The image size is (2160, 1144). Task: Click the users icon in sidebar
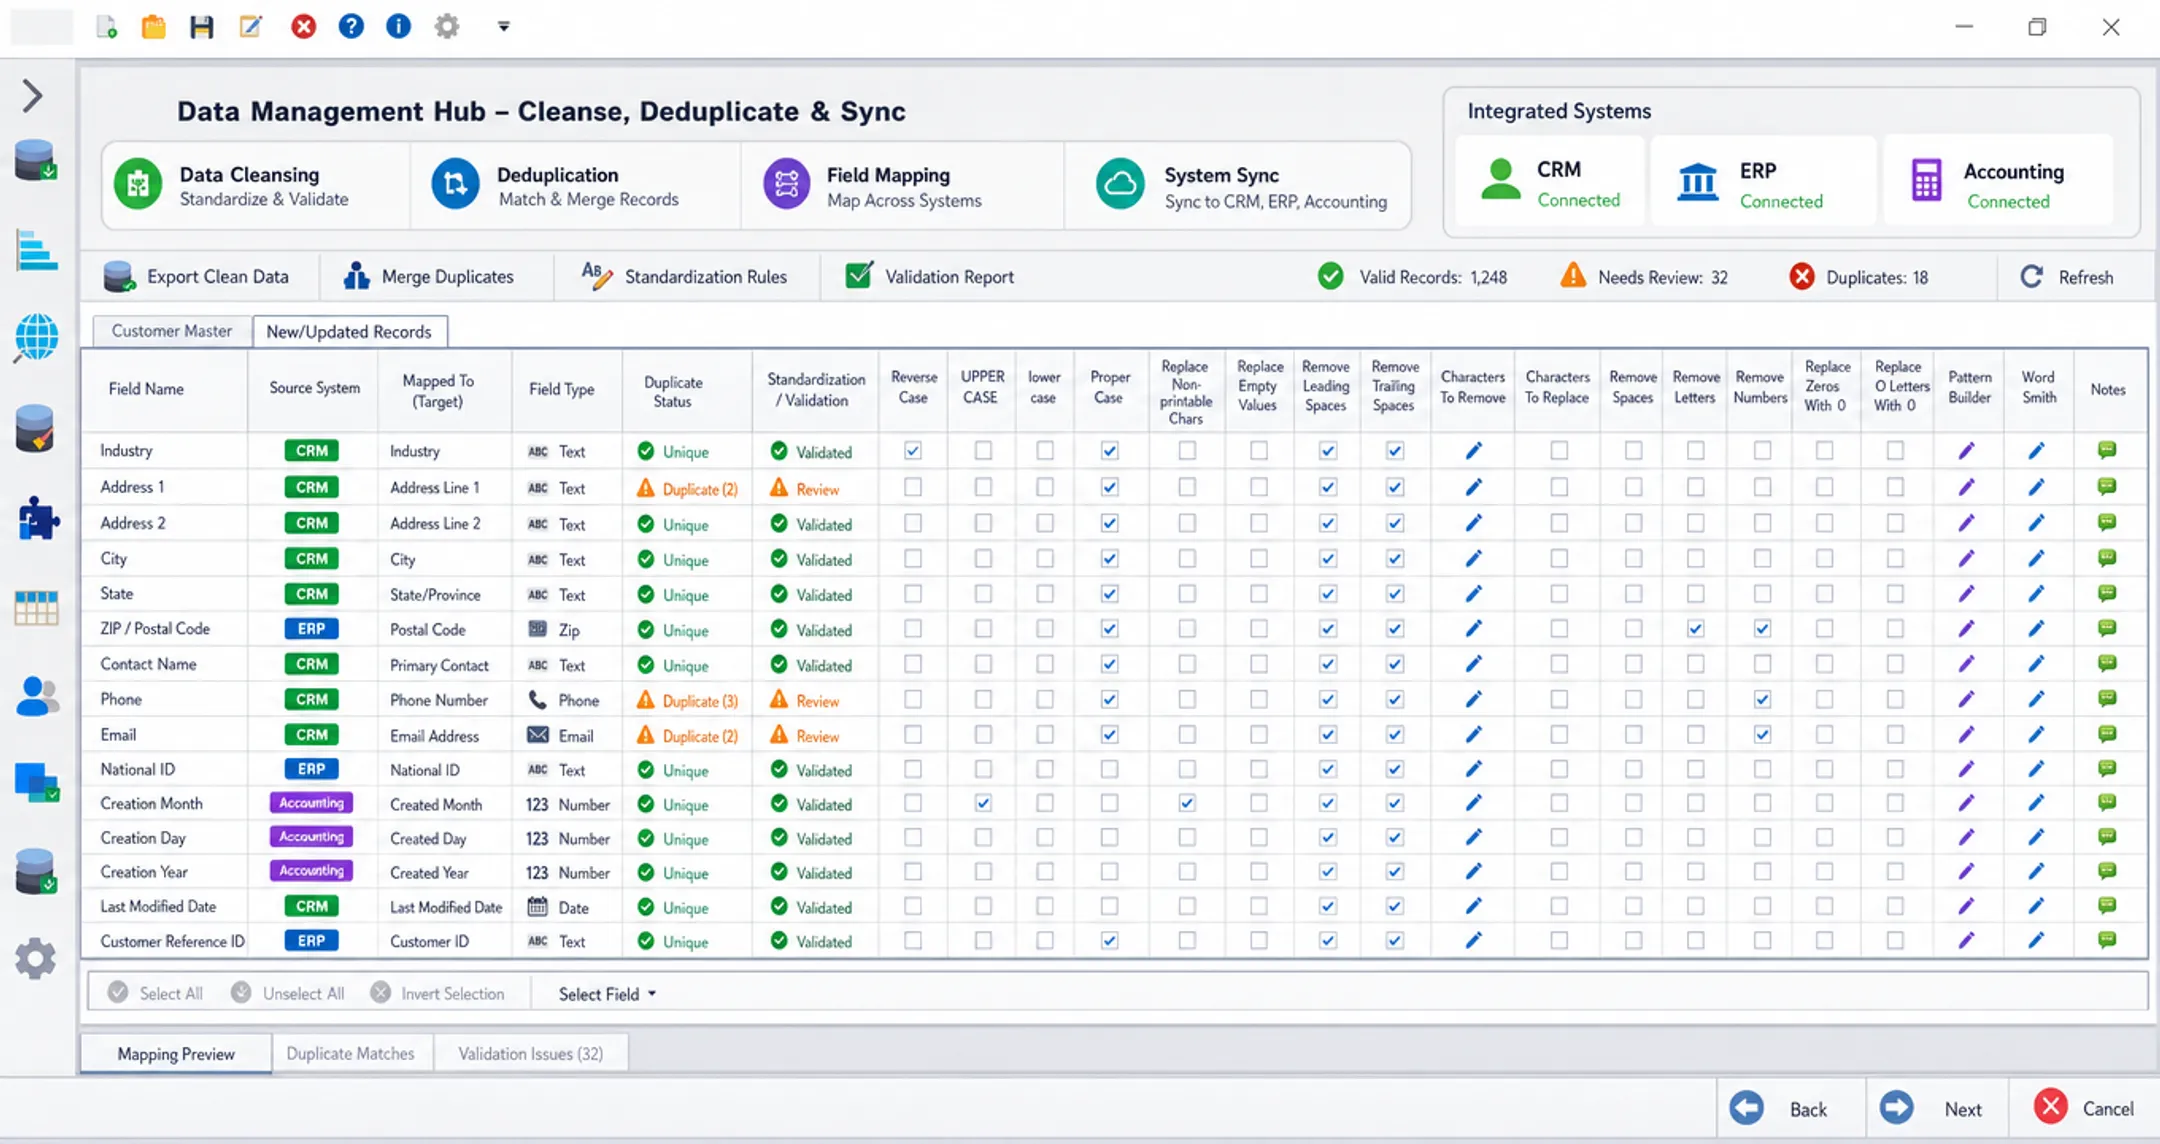click(x=37, y=696)
